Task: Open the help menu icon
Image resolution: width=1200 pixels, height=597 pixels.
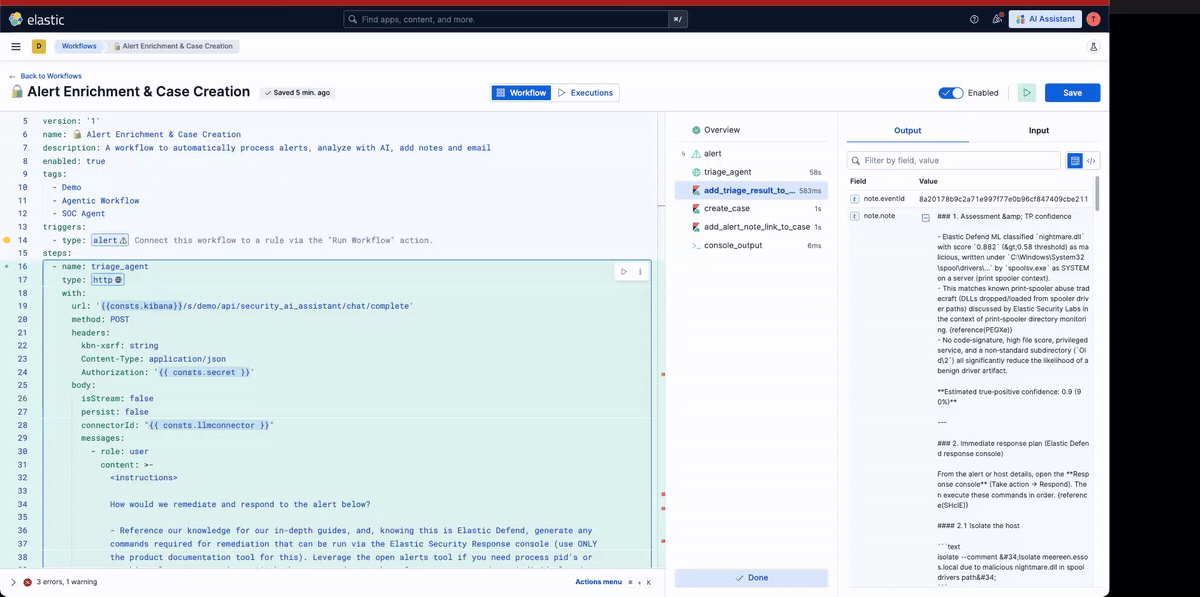Action: (x=974, y=19)
